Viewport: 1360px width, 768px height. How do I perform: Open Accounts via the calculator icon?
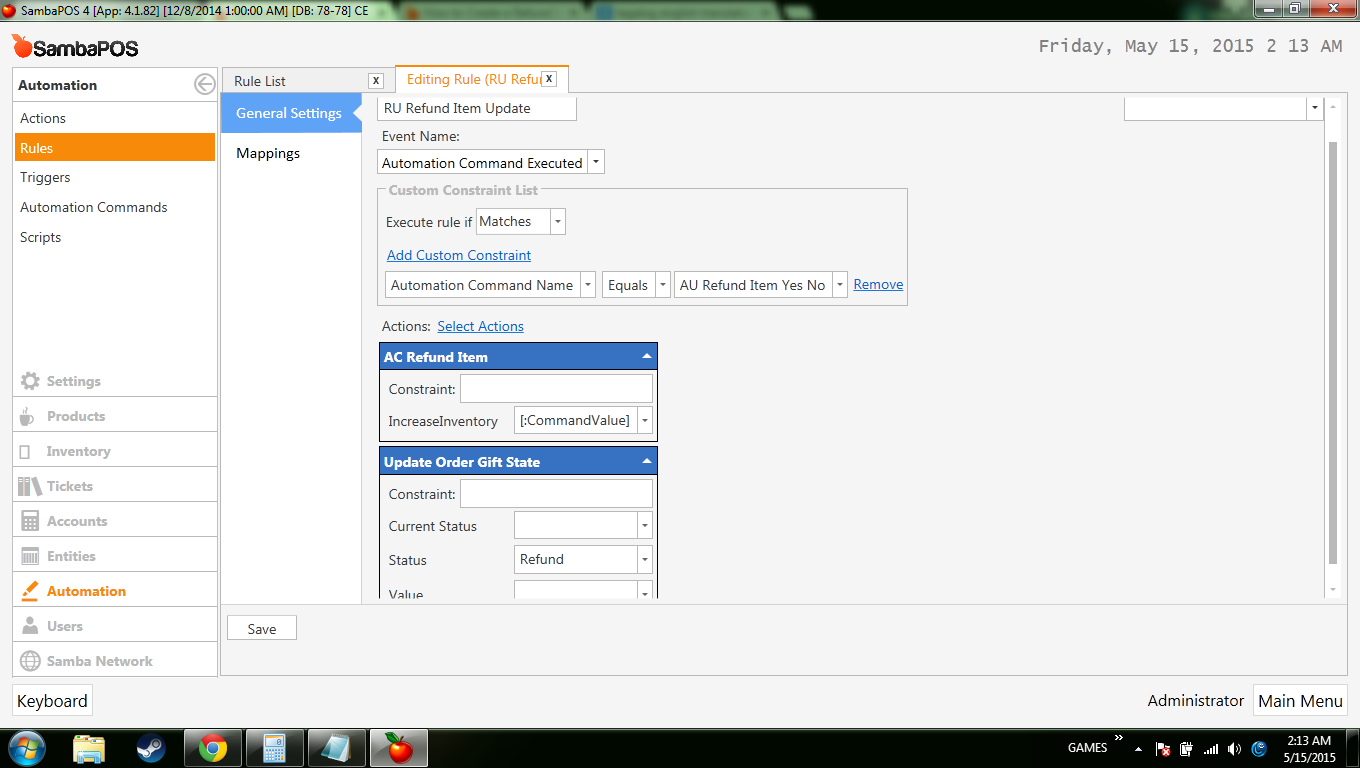coord(30,521)
